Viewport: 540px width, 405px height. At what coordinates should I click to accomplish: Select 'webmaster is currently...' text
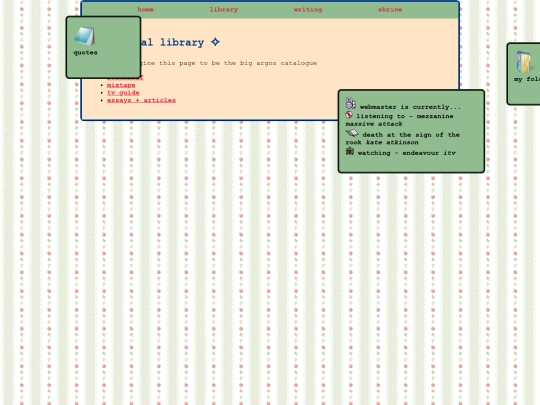point(410,107)
